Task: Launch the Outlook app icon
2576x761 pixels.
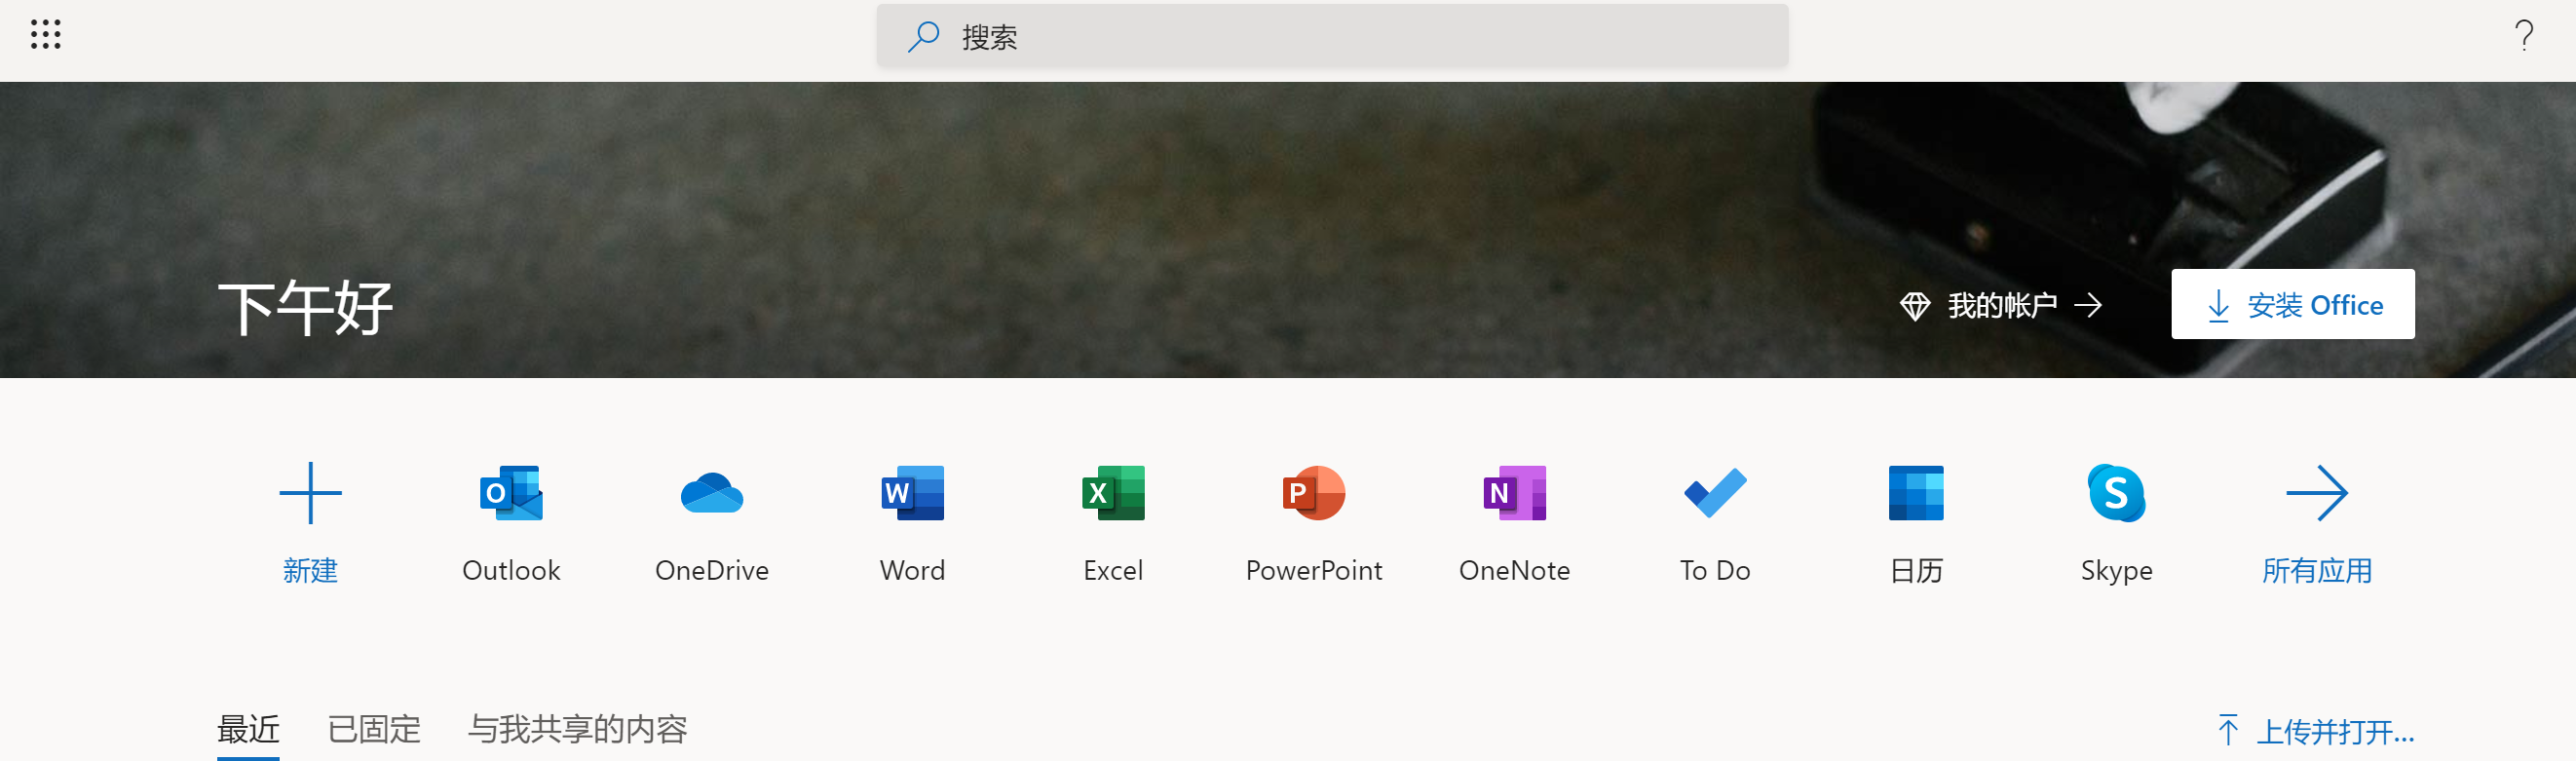Action: (x=511, y=493)
